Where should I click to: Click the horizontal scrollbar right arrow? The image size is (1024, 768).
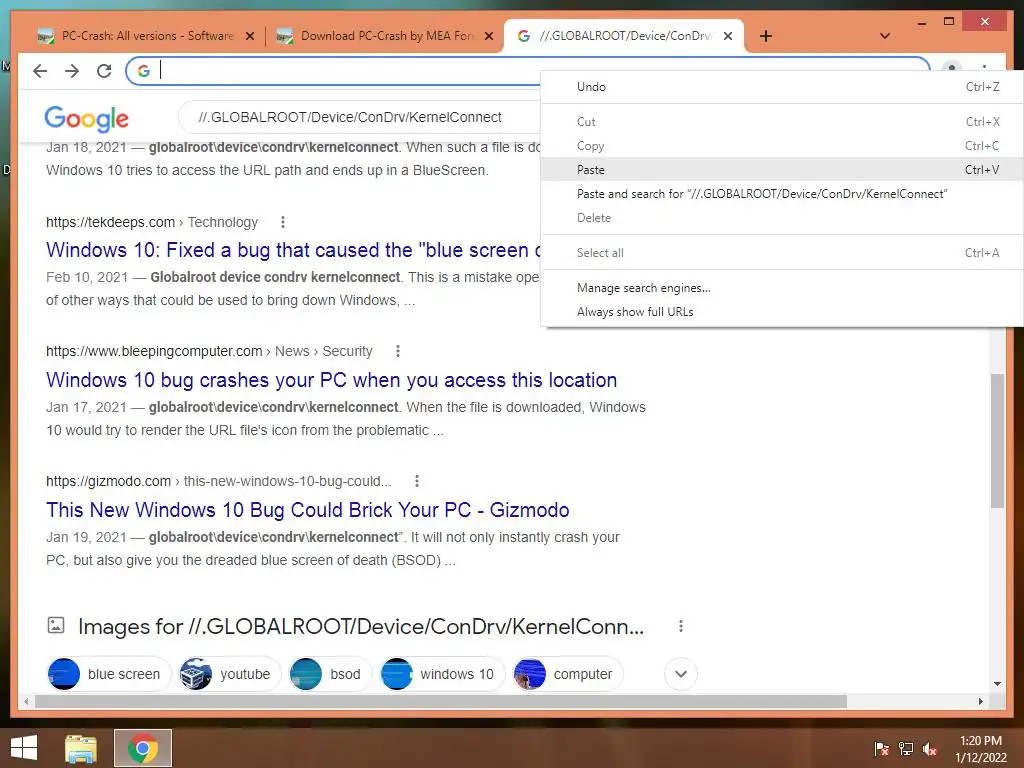(x=980, y=701)
